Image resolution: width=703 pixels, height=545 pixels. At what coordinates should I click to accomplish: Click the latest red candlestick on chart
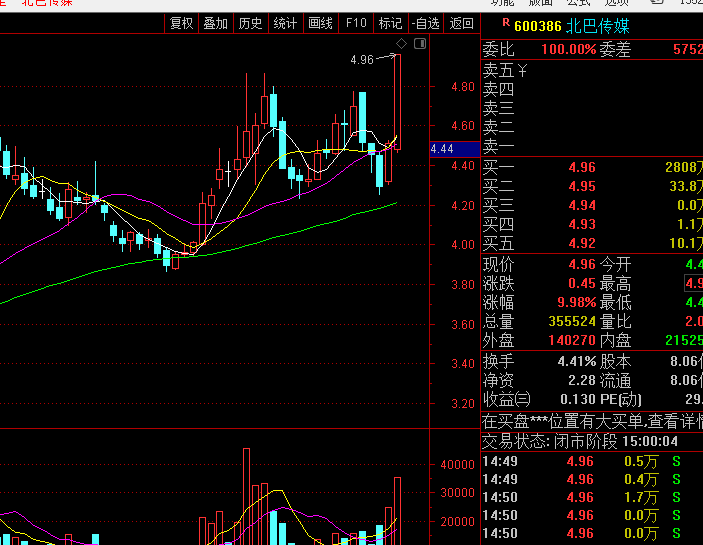click(x=397, y=100)
